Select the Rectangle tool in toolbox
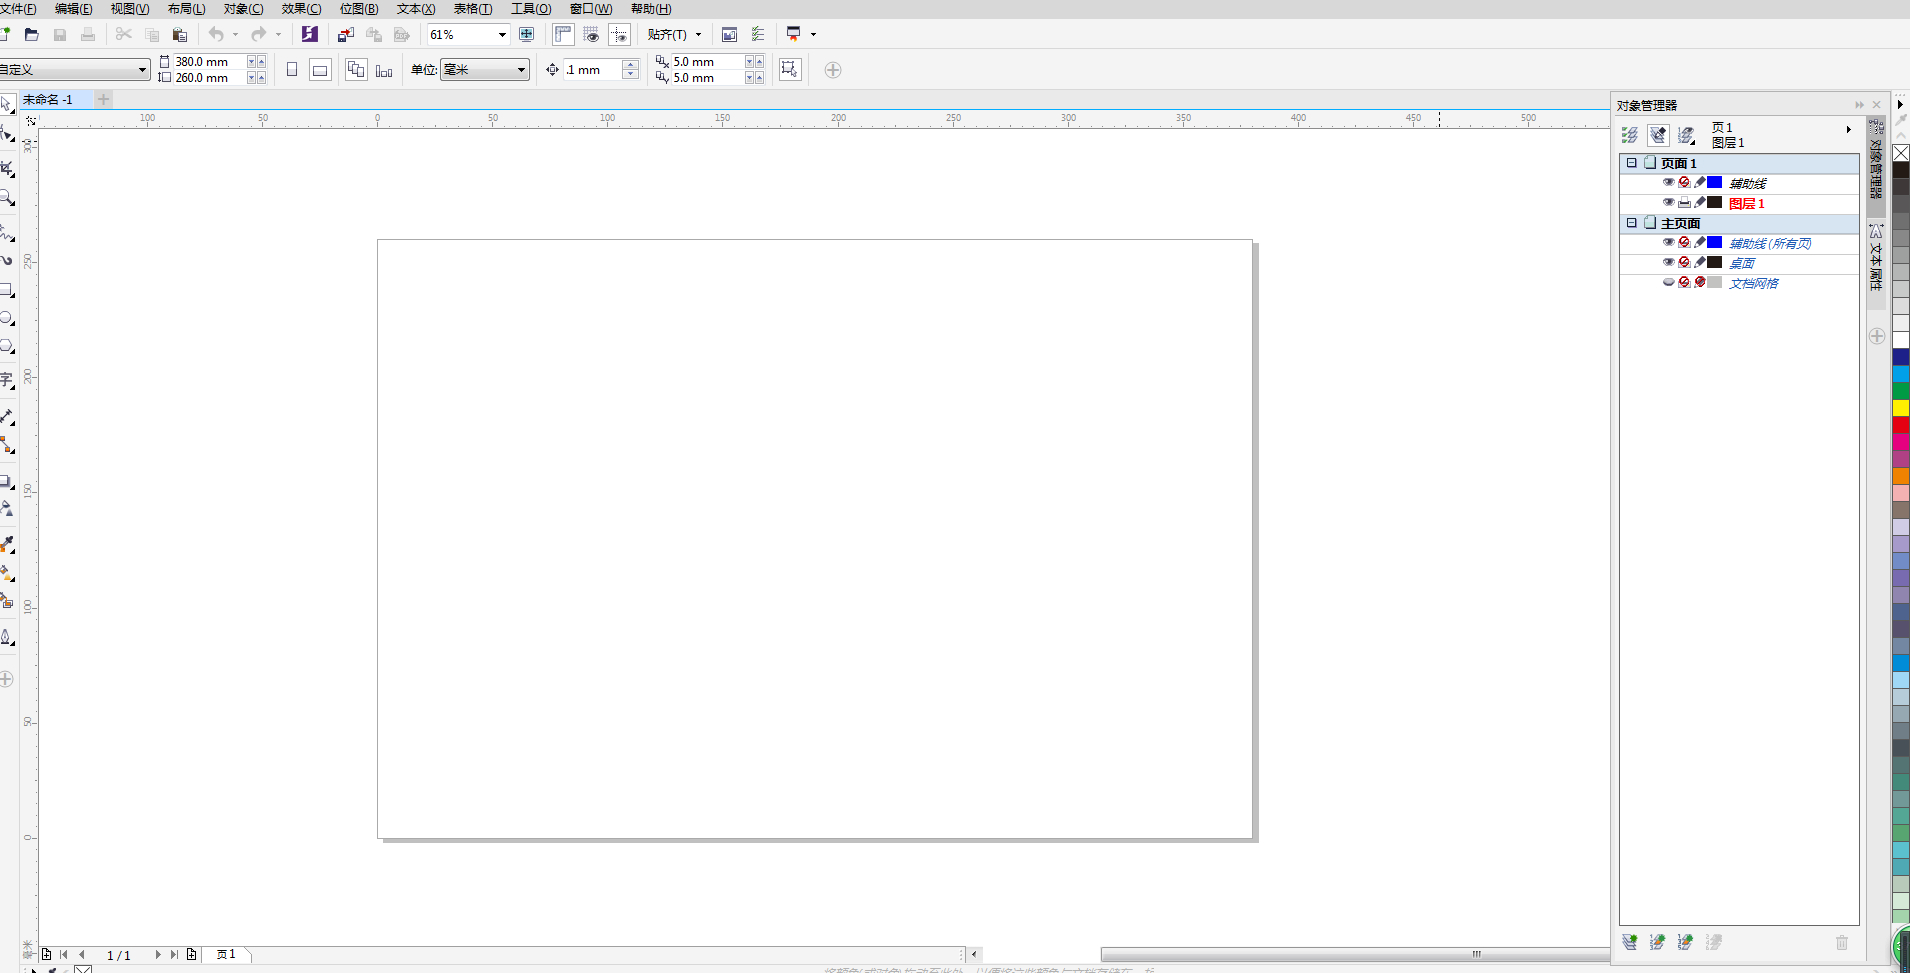The width and height of the screenshot is (1910, 973). click(8, 290)
